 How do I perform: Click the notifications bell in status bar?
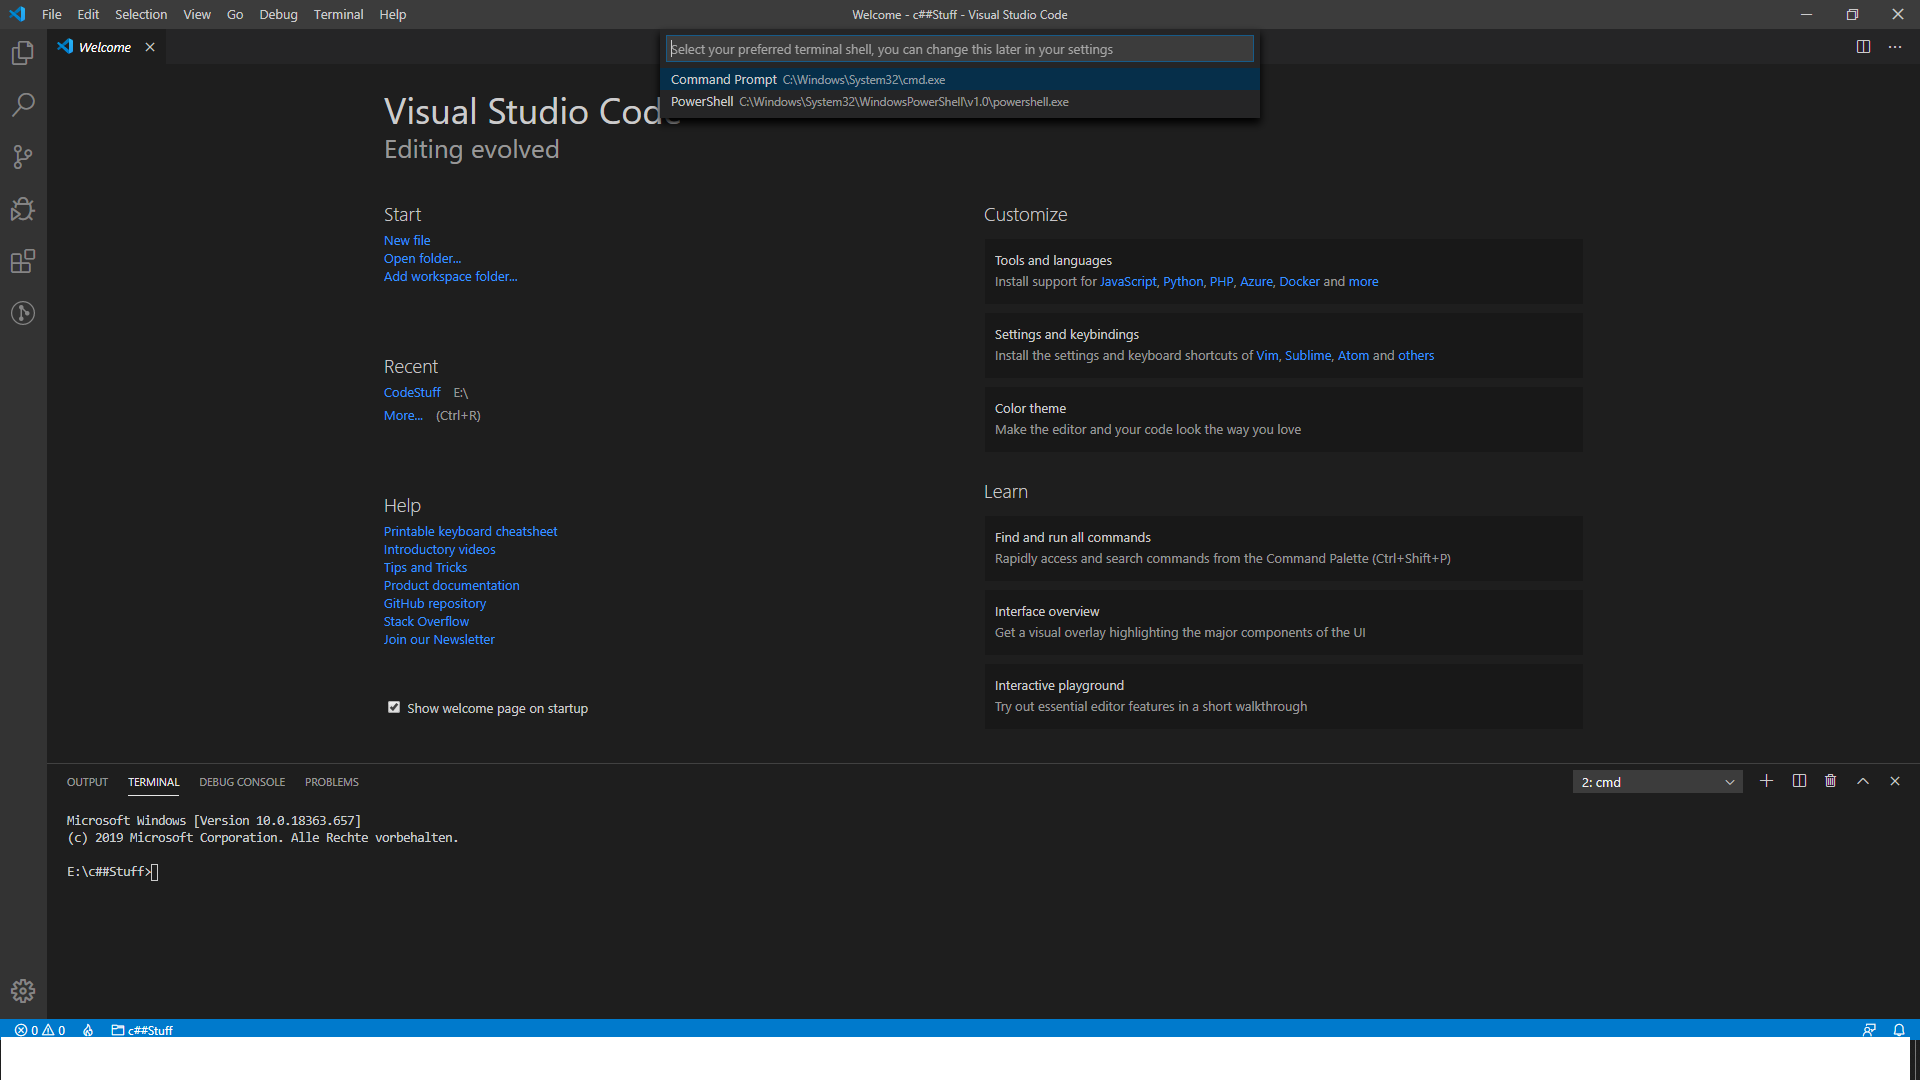[x=1899, y=1030]
